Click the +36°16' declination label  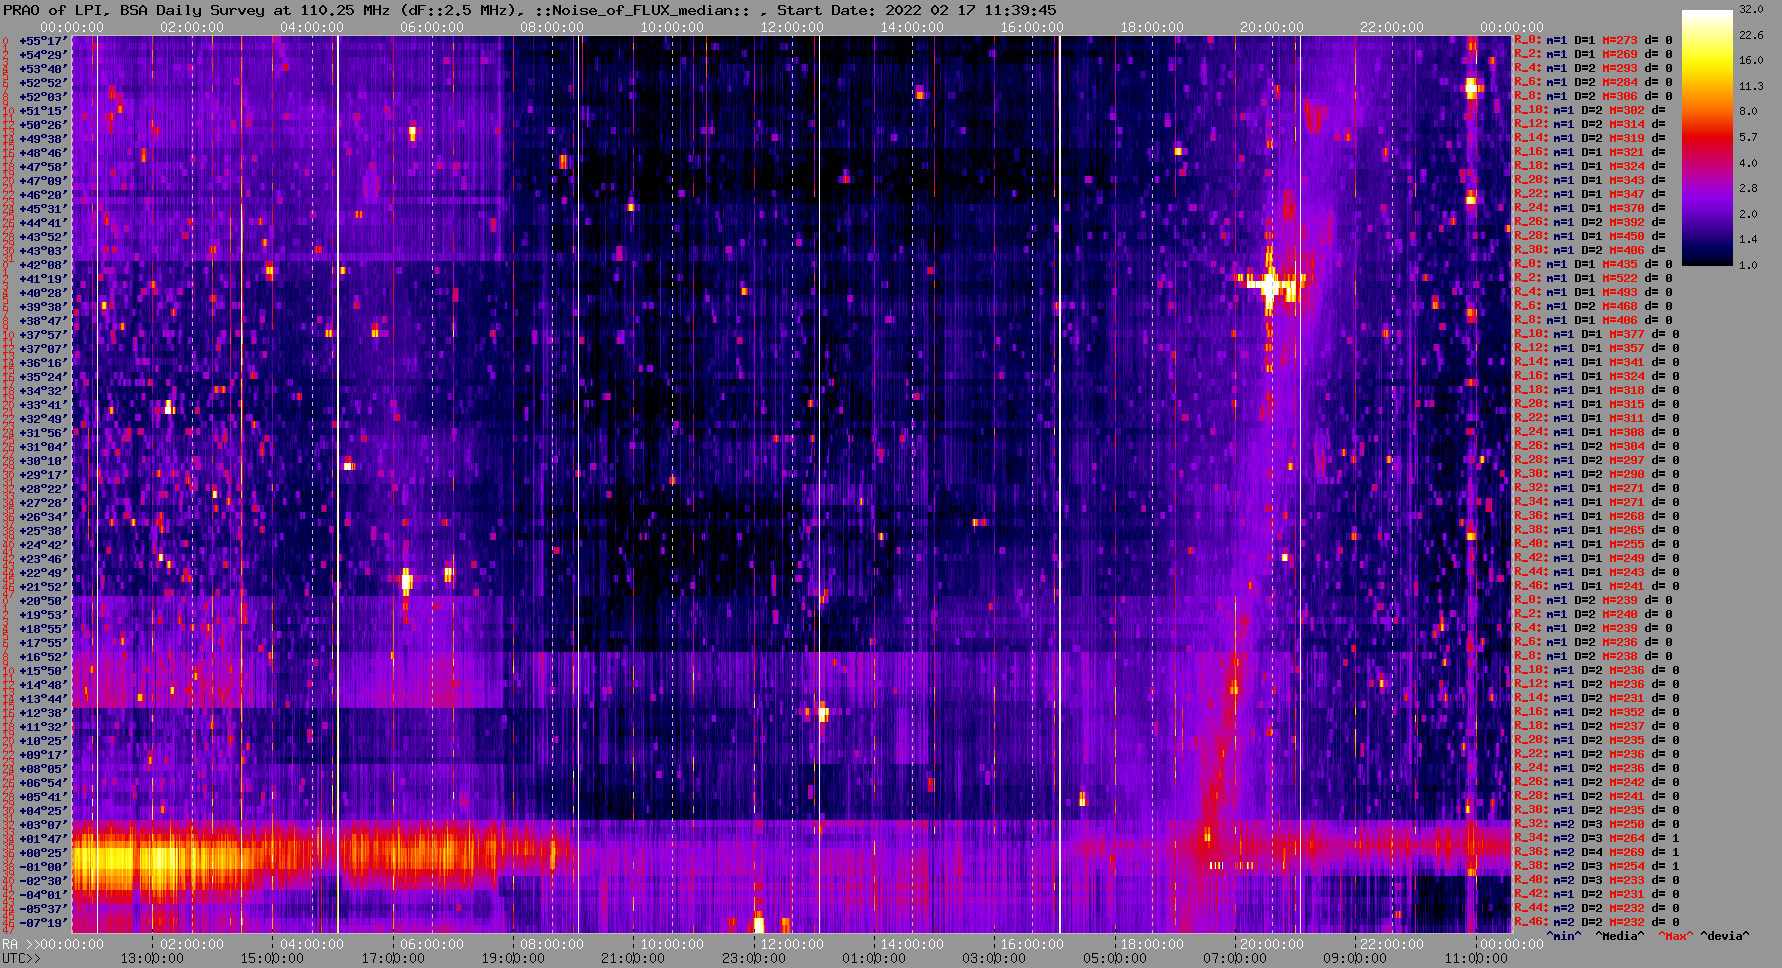(42, 363)
